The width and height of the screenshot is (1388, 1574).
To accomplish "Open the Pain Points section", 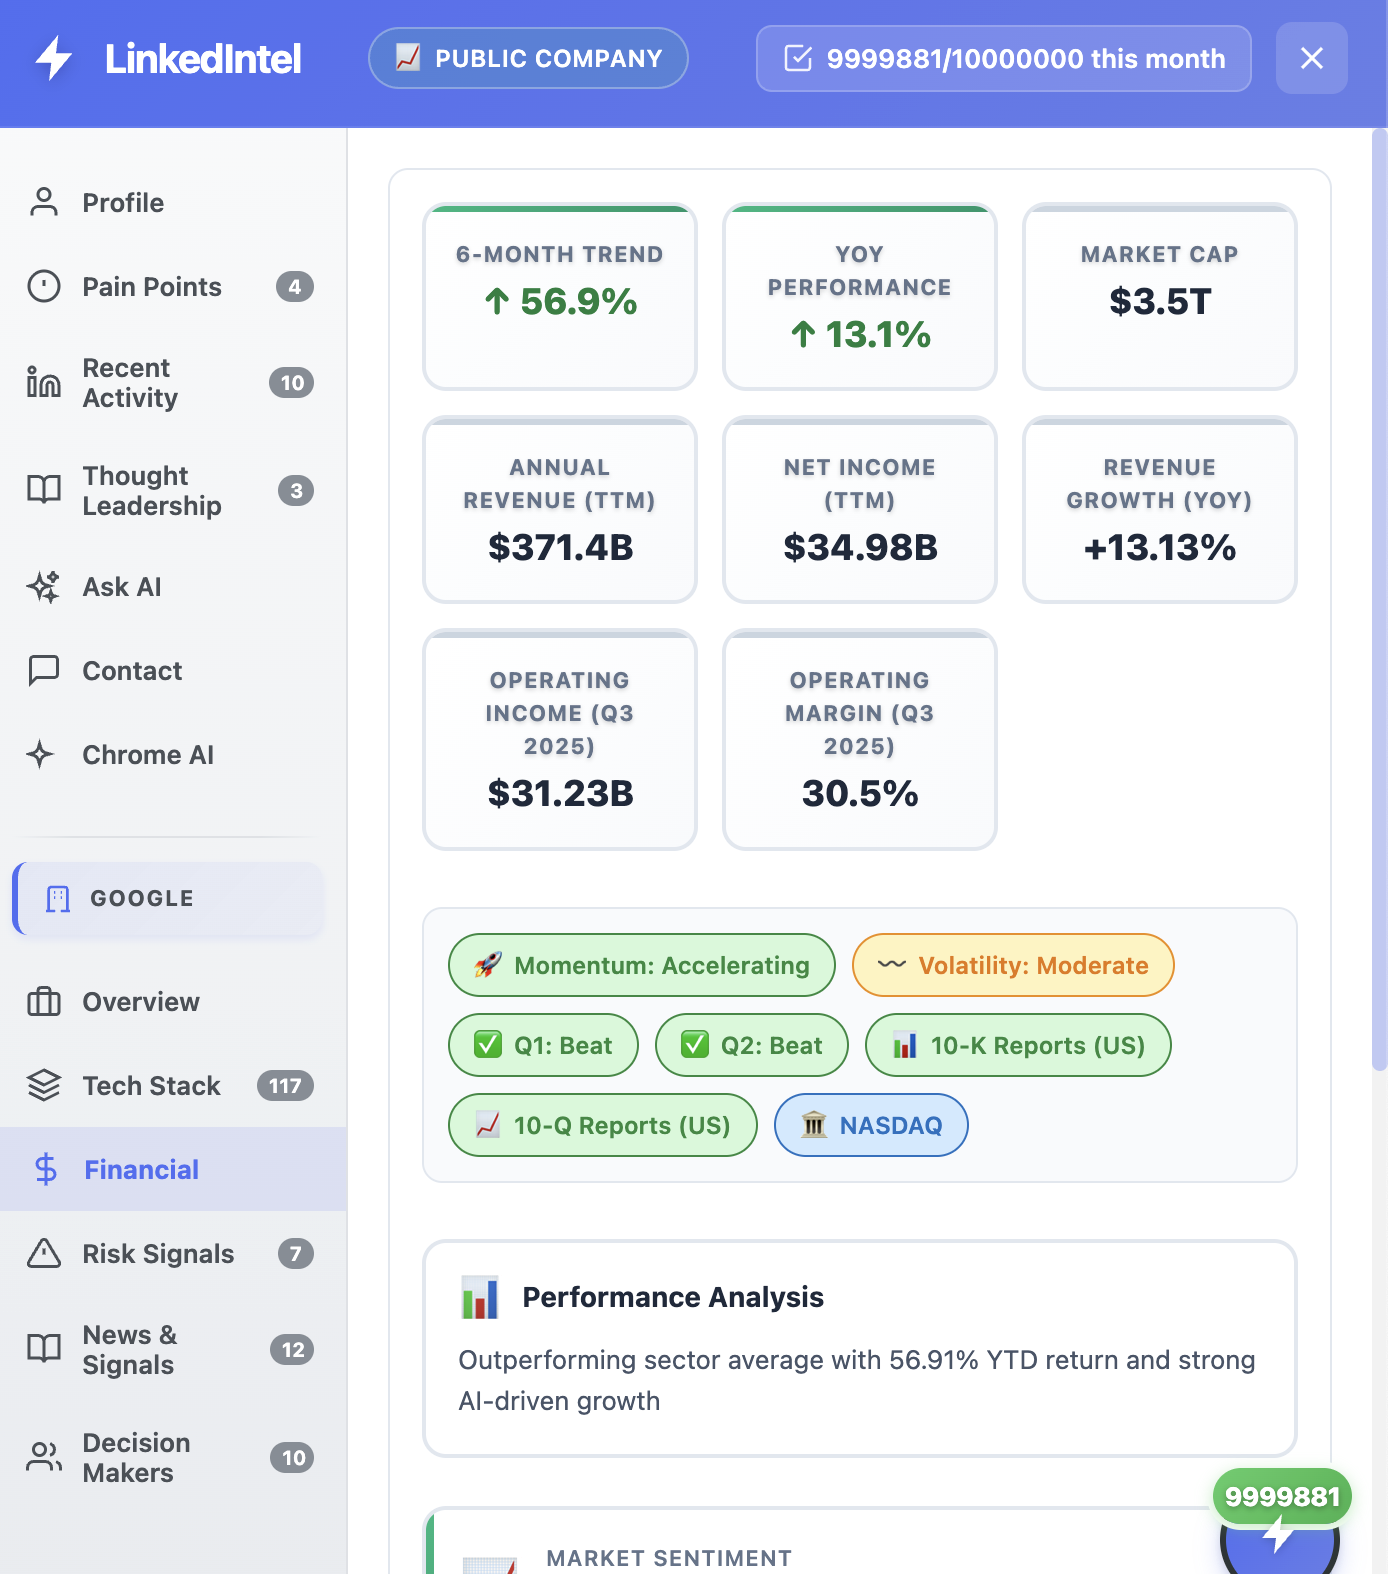I will (x=173, y=286).
